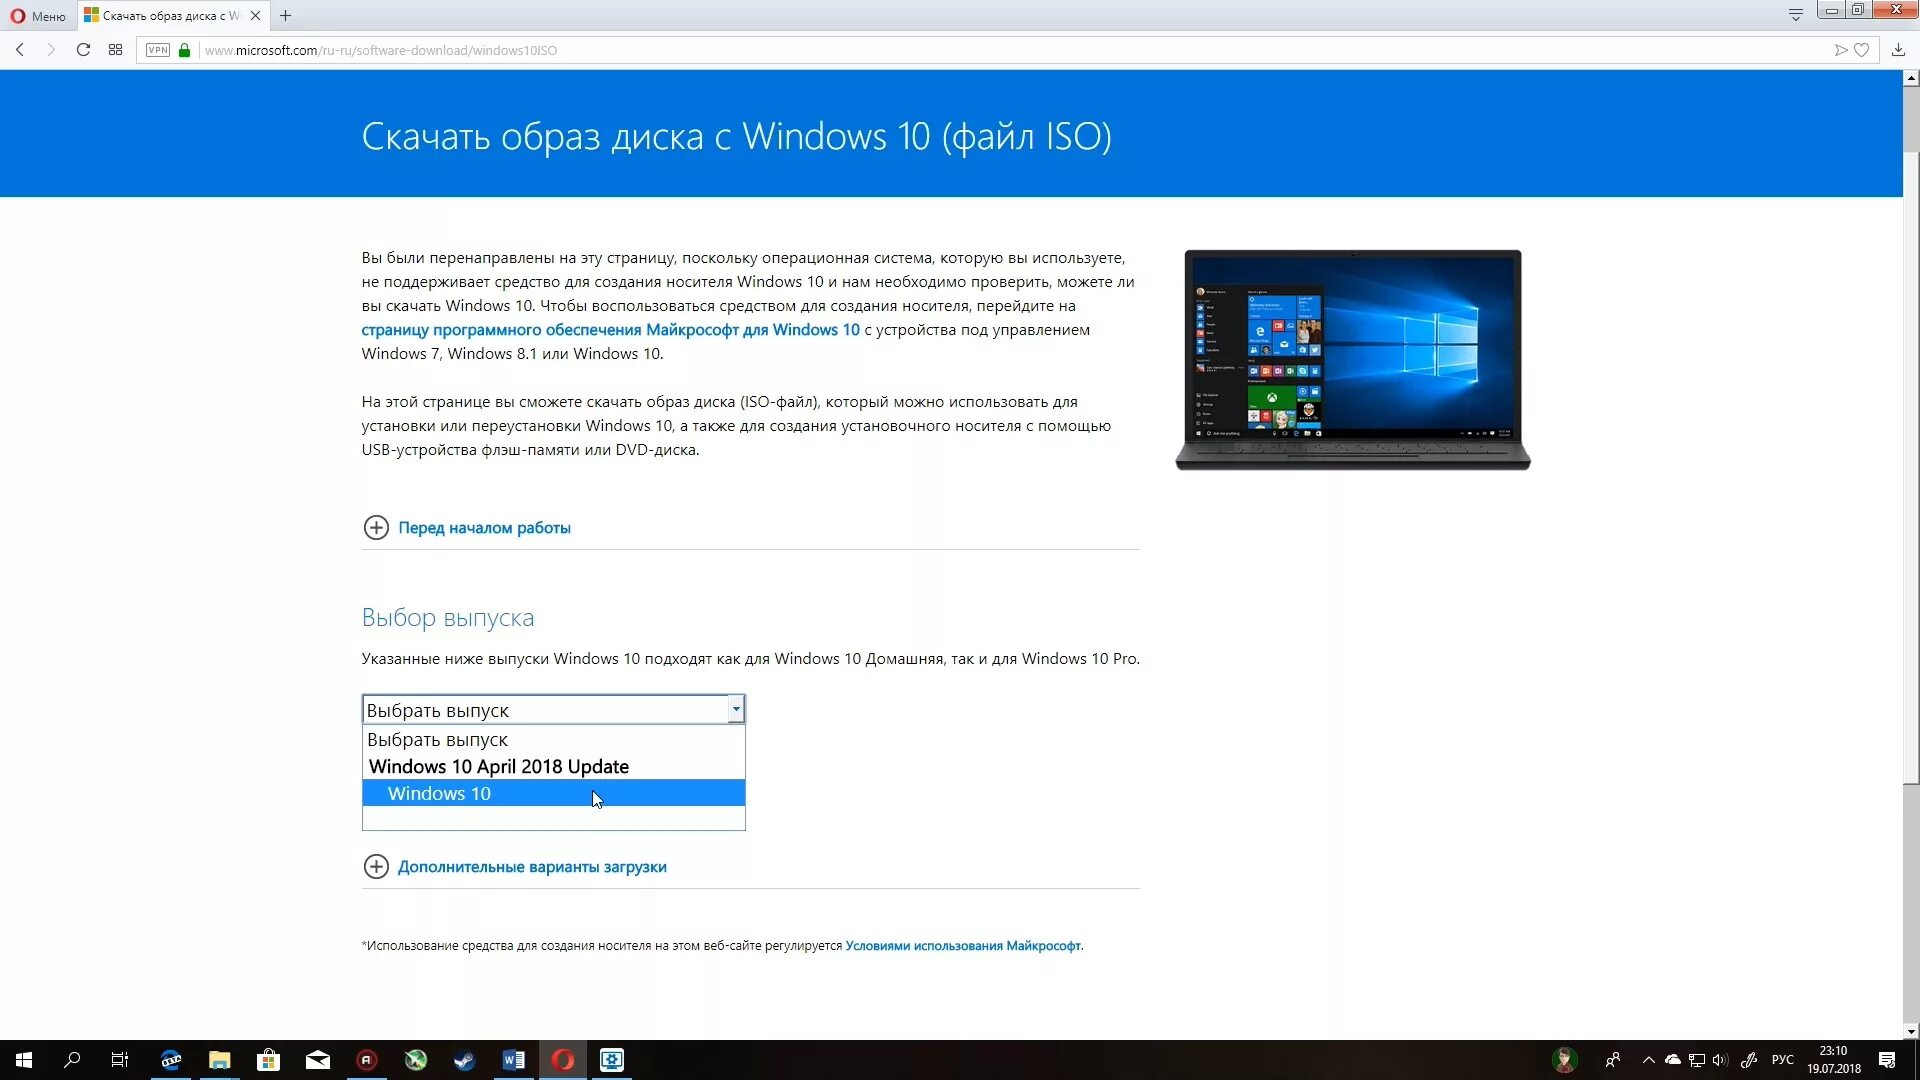Screen dimensions: 1920x1080
Task: Click scrollbar down arrow
Action: click(x=1911, y=1031)
